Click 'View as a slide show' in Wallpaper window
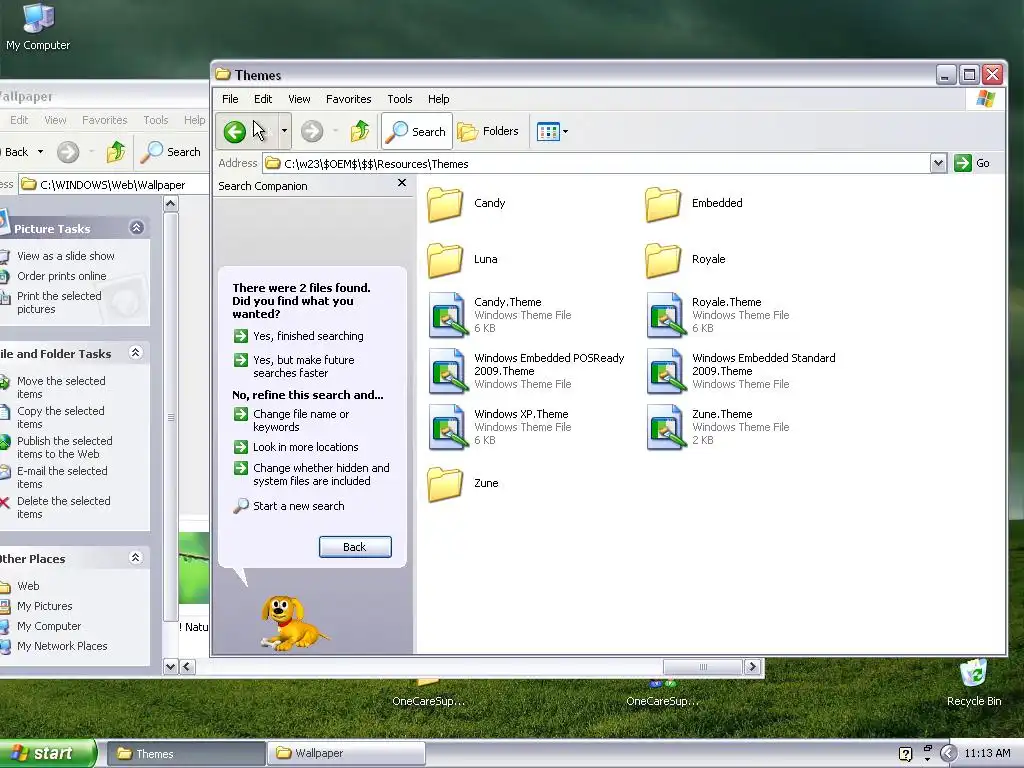The image size is (1024, 768). pyautogui.click(x=65, y=256)
